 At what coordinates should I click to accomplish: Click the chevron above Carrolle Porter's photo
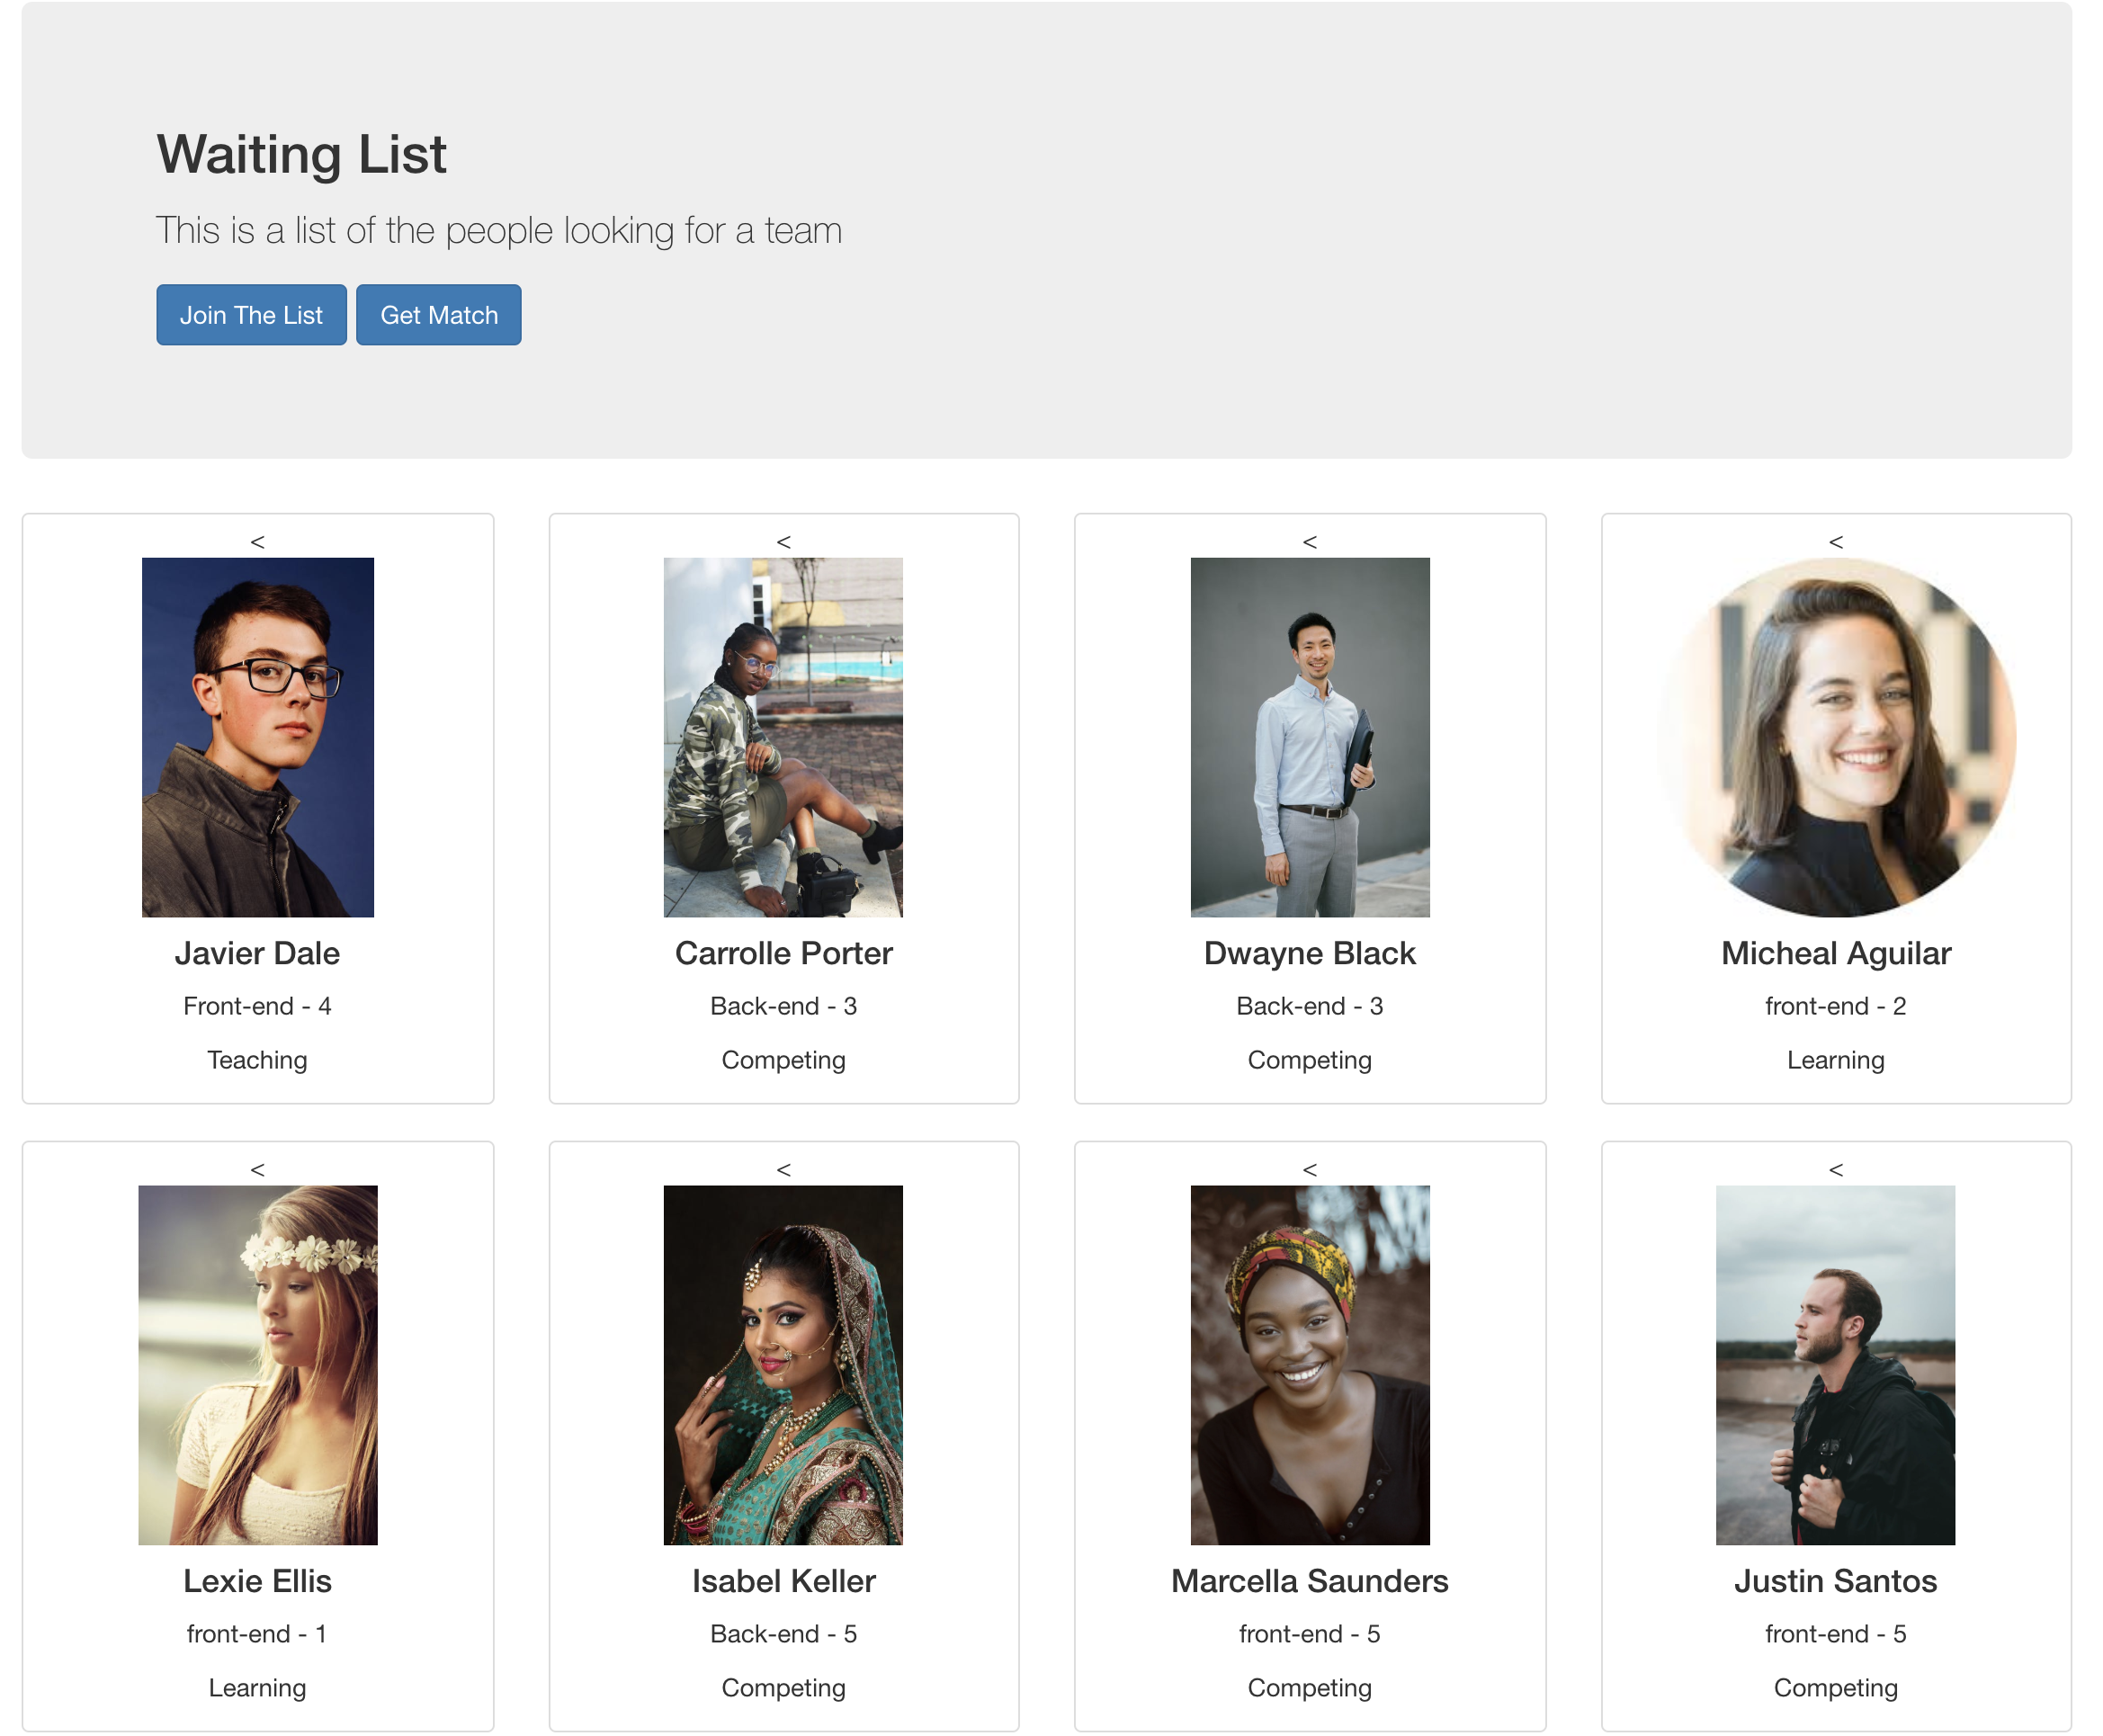click(783, 542)
